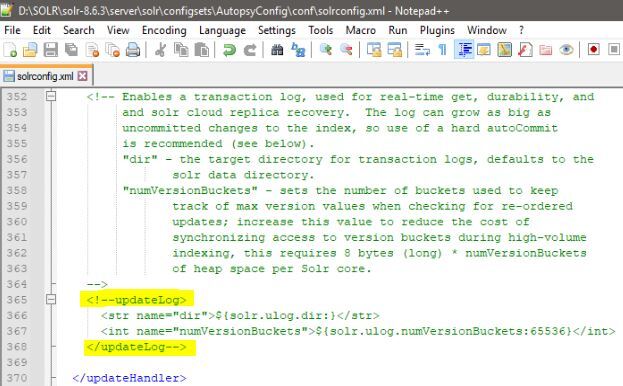Image resolution: width=623 pixels, height=386 pixels.
Task: Collapse the fold marker at line 365
Action: click(x=51, y=299)
